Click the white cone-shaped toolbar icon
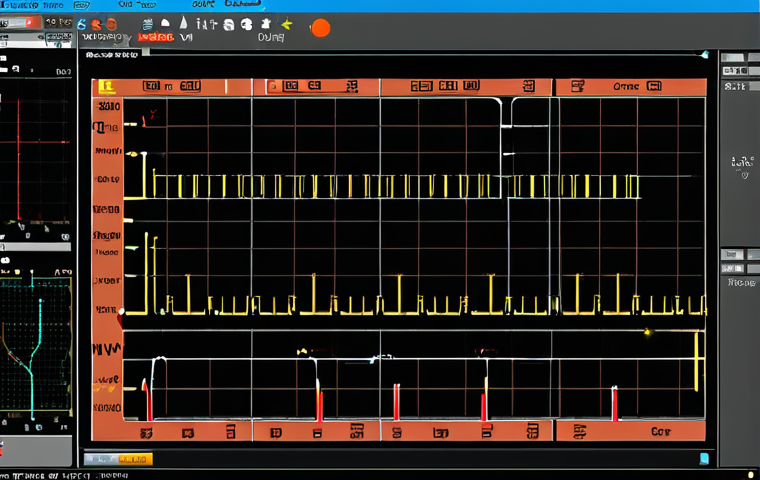The image size is (760, 480). coord(184,22)
